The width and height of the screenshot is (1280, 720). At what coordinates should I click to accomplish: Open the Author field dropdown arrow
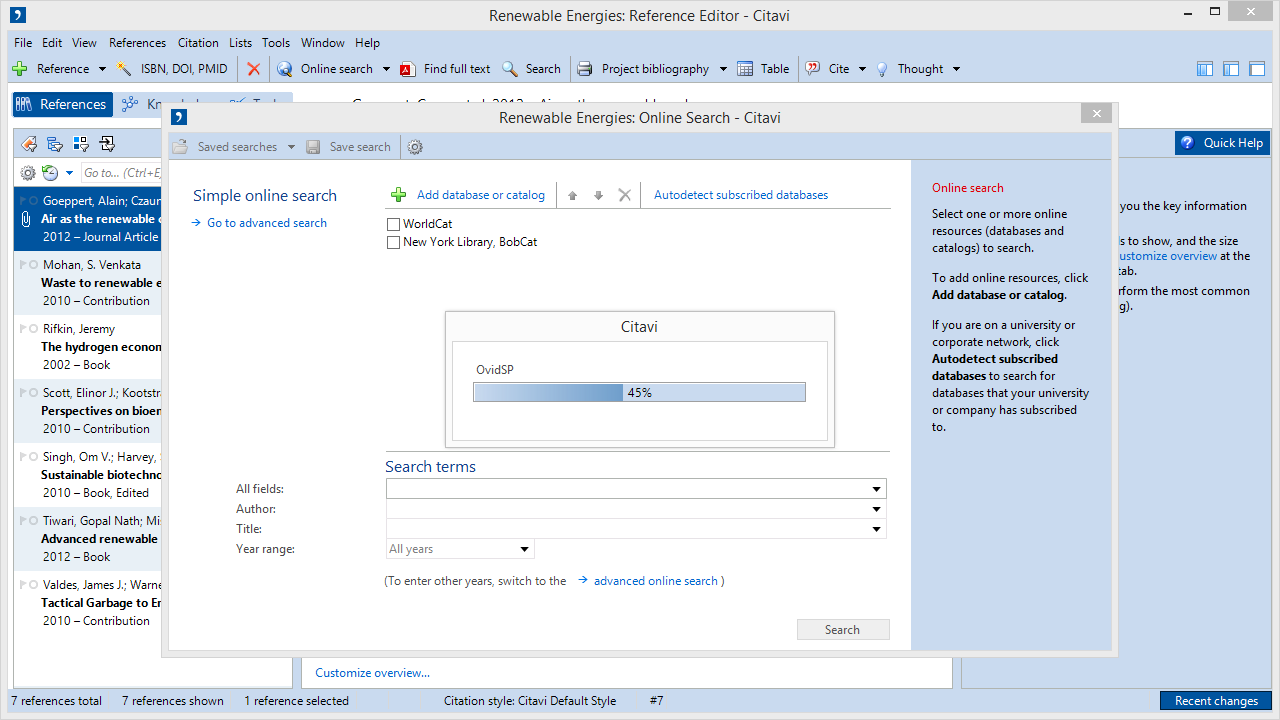876,509
